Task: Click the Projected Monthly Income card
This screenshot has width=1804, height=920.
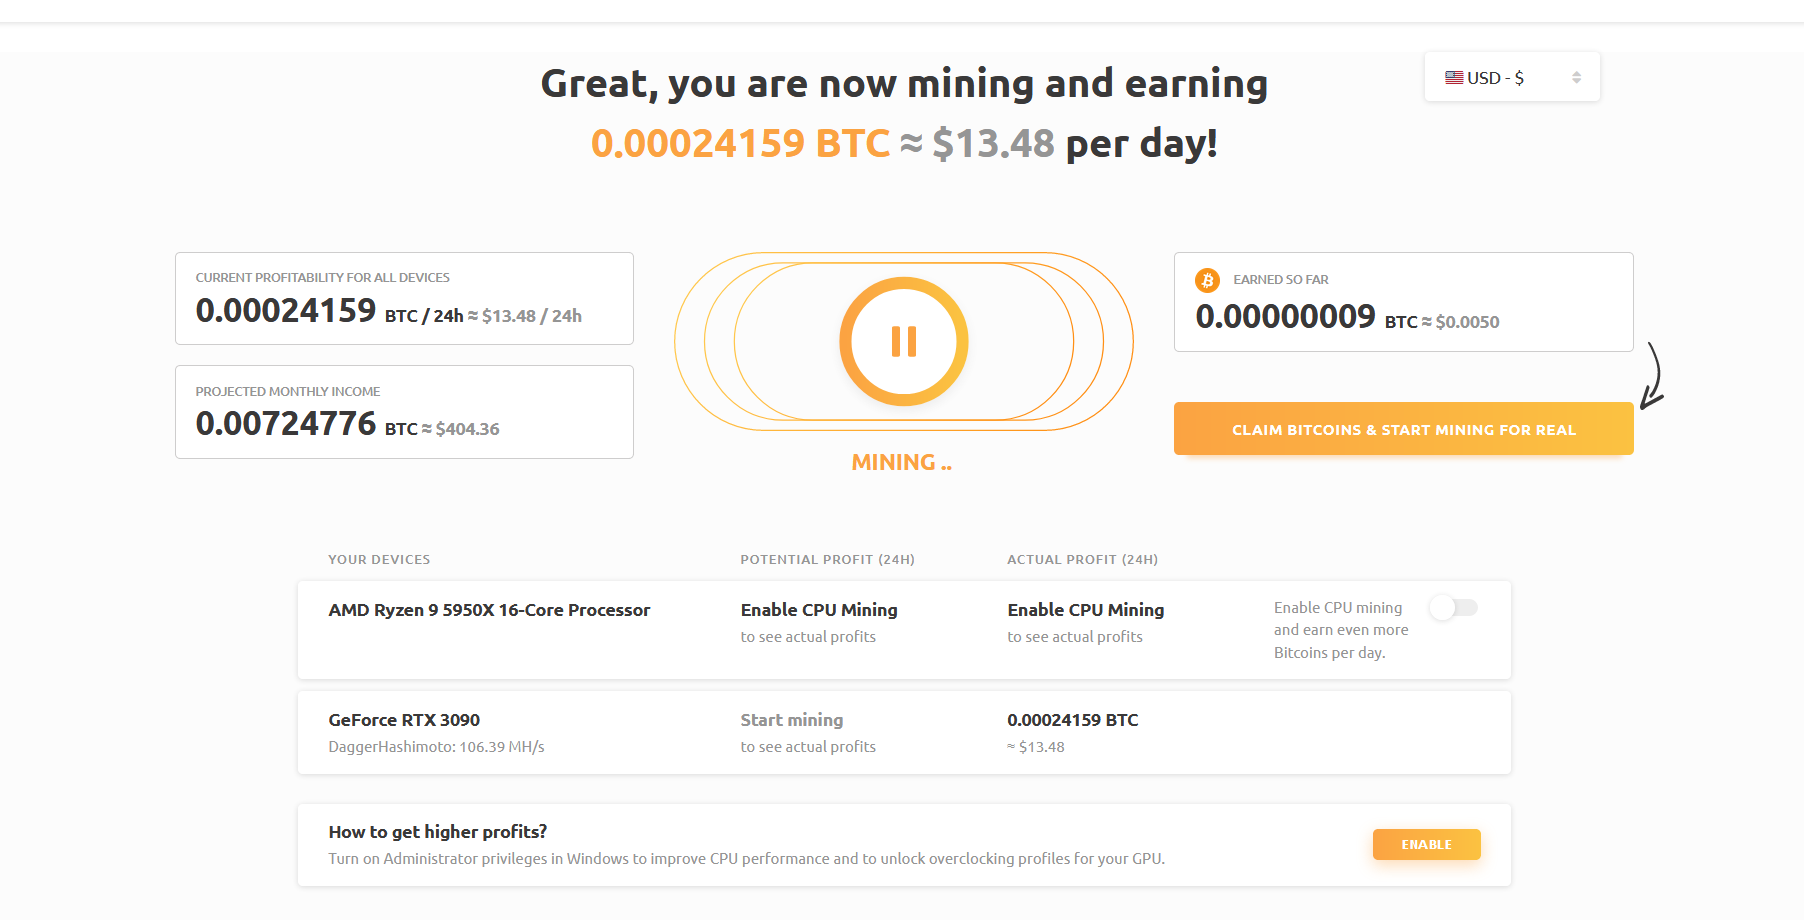Action: (404, 412)
